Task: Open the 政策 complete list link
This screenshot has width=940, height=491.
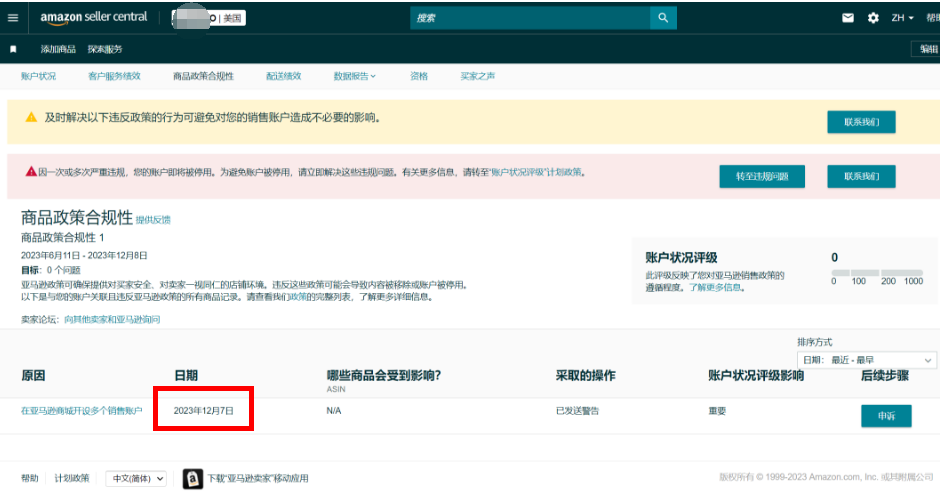Action: coord(299,297)
